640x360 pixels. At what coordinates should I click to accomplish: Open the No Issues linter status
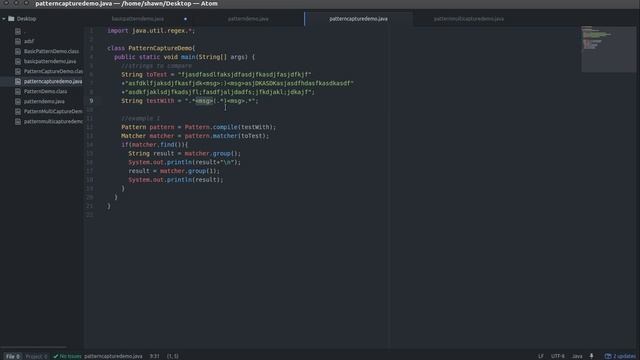(67, 356)
